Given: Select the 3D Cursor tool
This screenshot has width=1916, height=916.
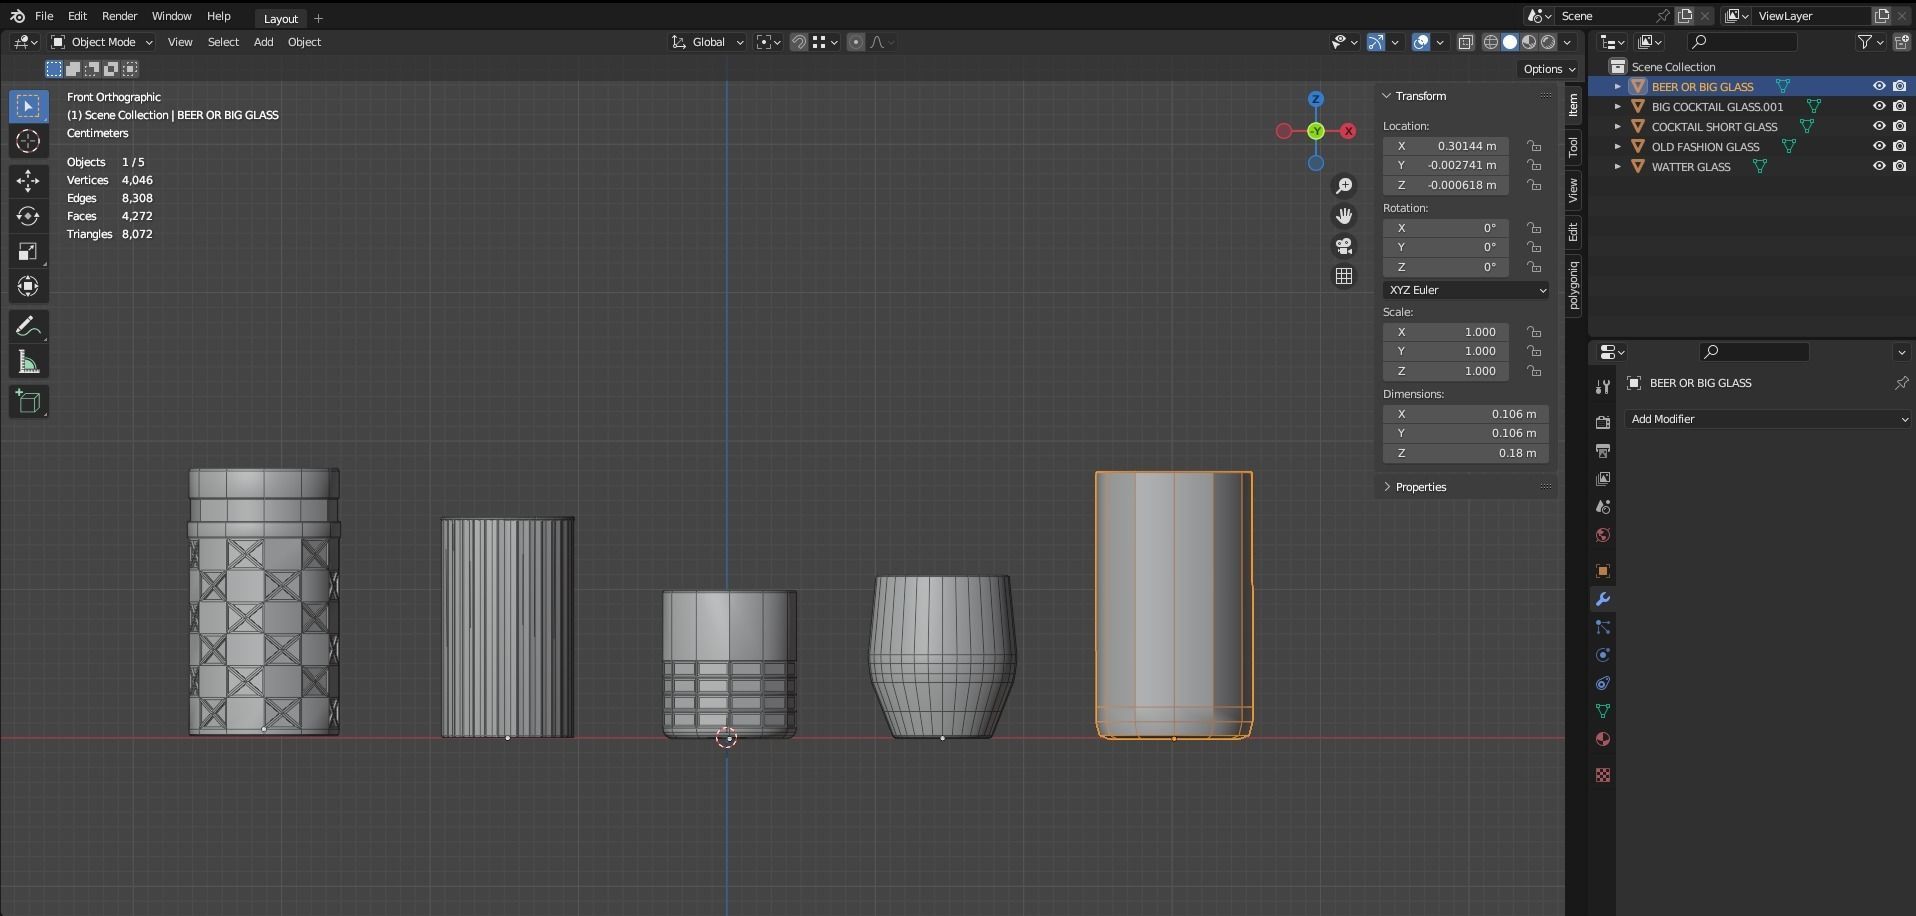Looking at the screenshot, I should [28, 142].
